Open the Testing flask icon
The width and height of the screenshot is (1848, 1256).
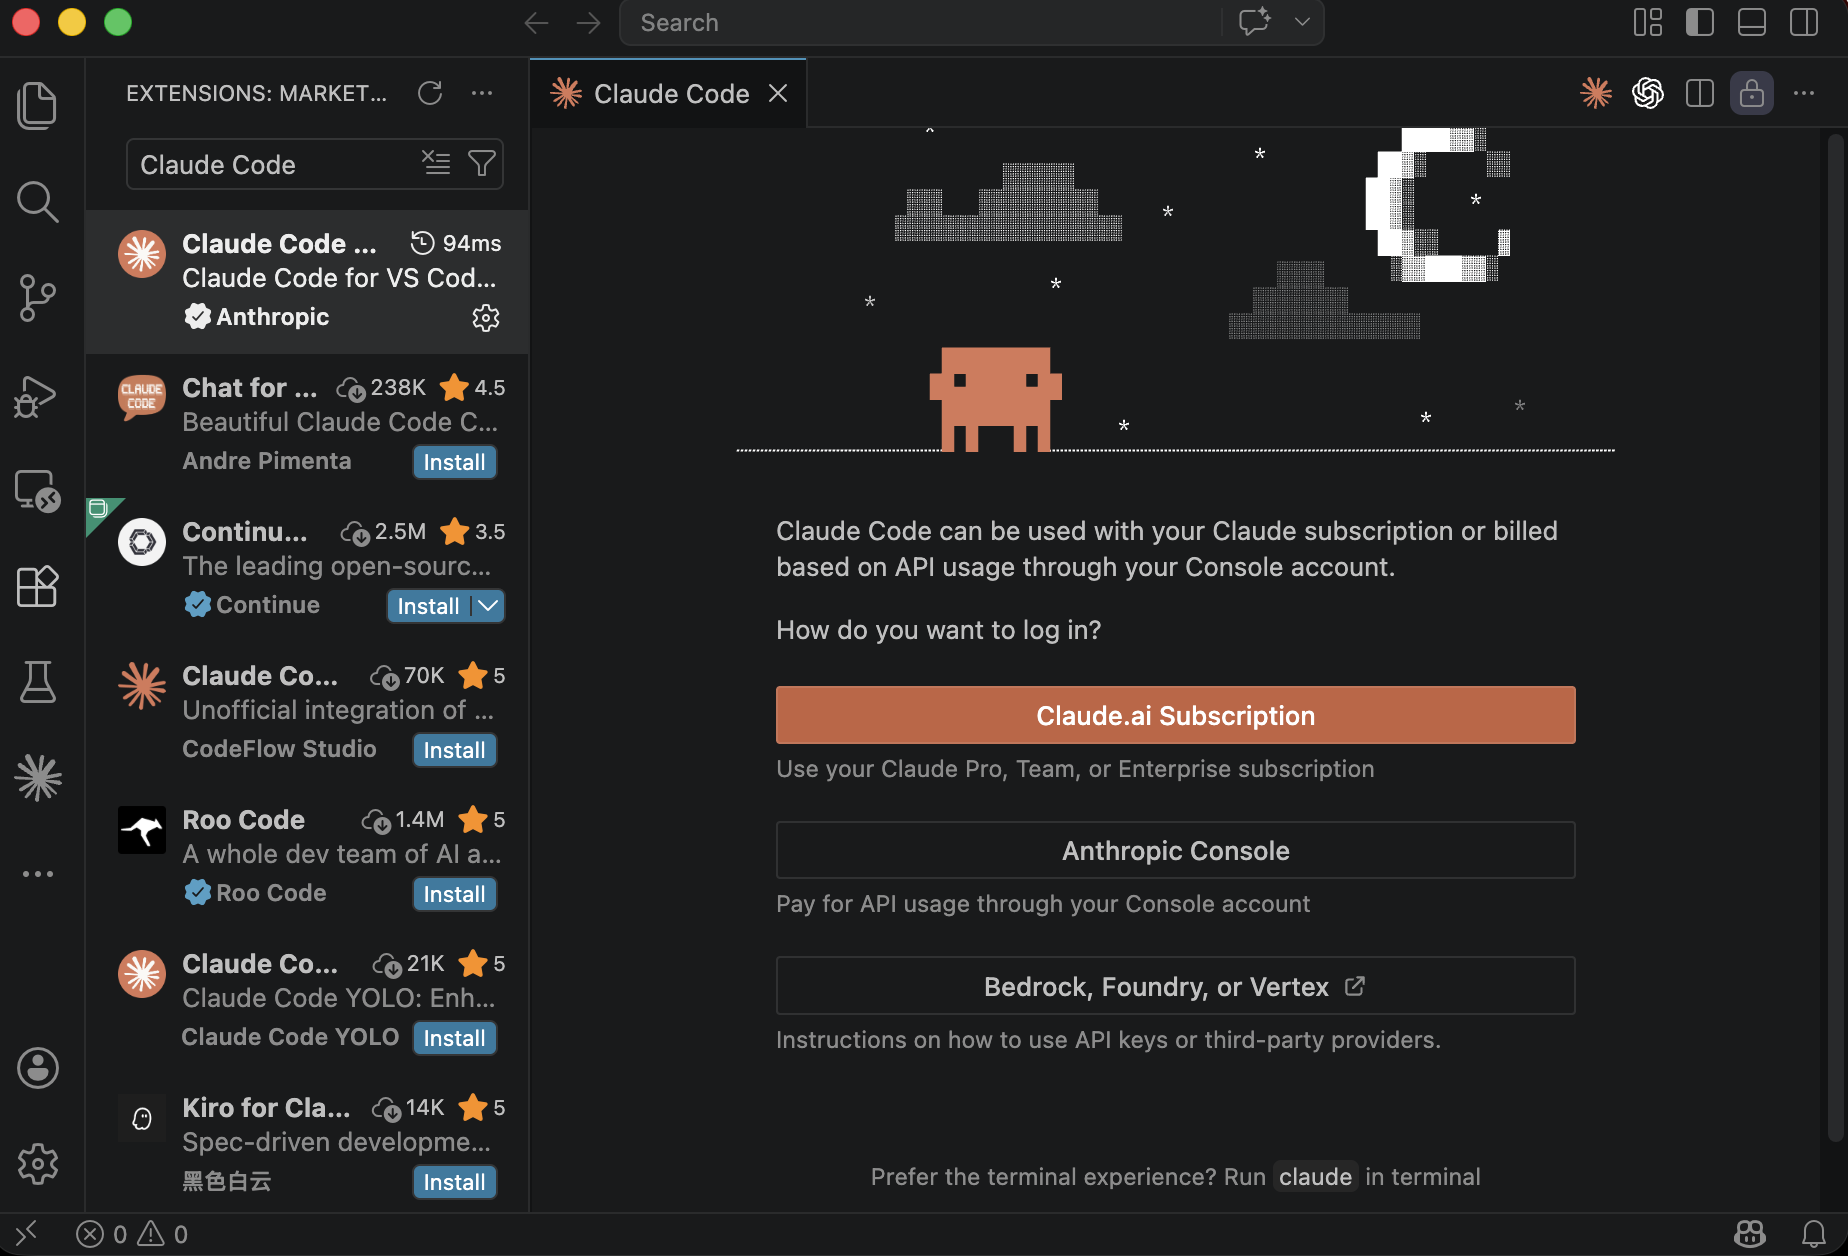(x=37, y=682)
